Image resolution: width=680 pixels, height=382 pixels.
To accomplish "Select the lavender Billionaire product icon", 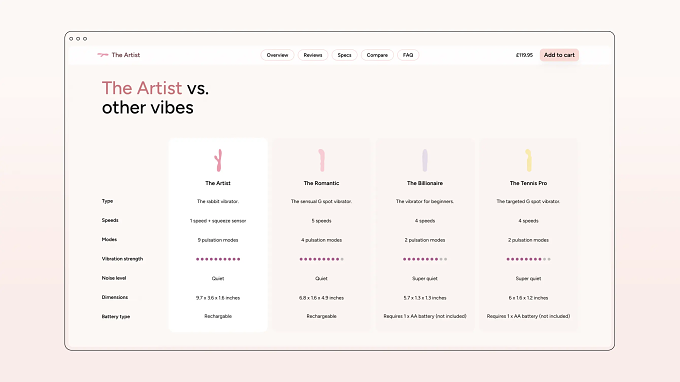I will pyautogui.click(x=425, y=160).
